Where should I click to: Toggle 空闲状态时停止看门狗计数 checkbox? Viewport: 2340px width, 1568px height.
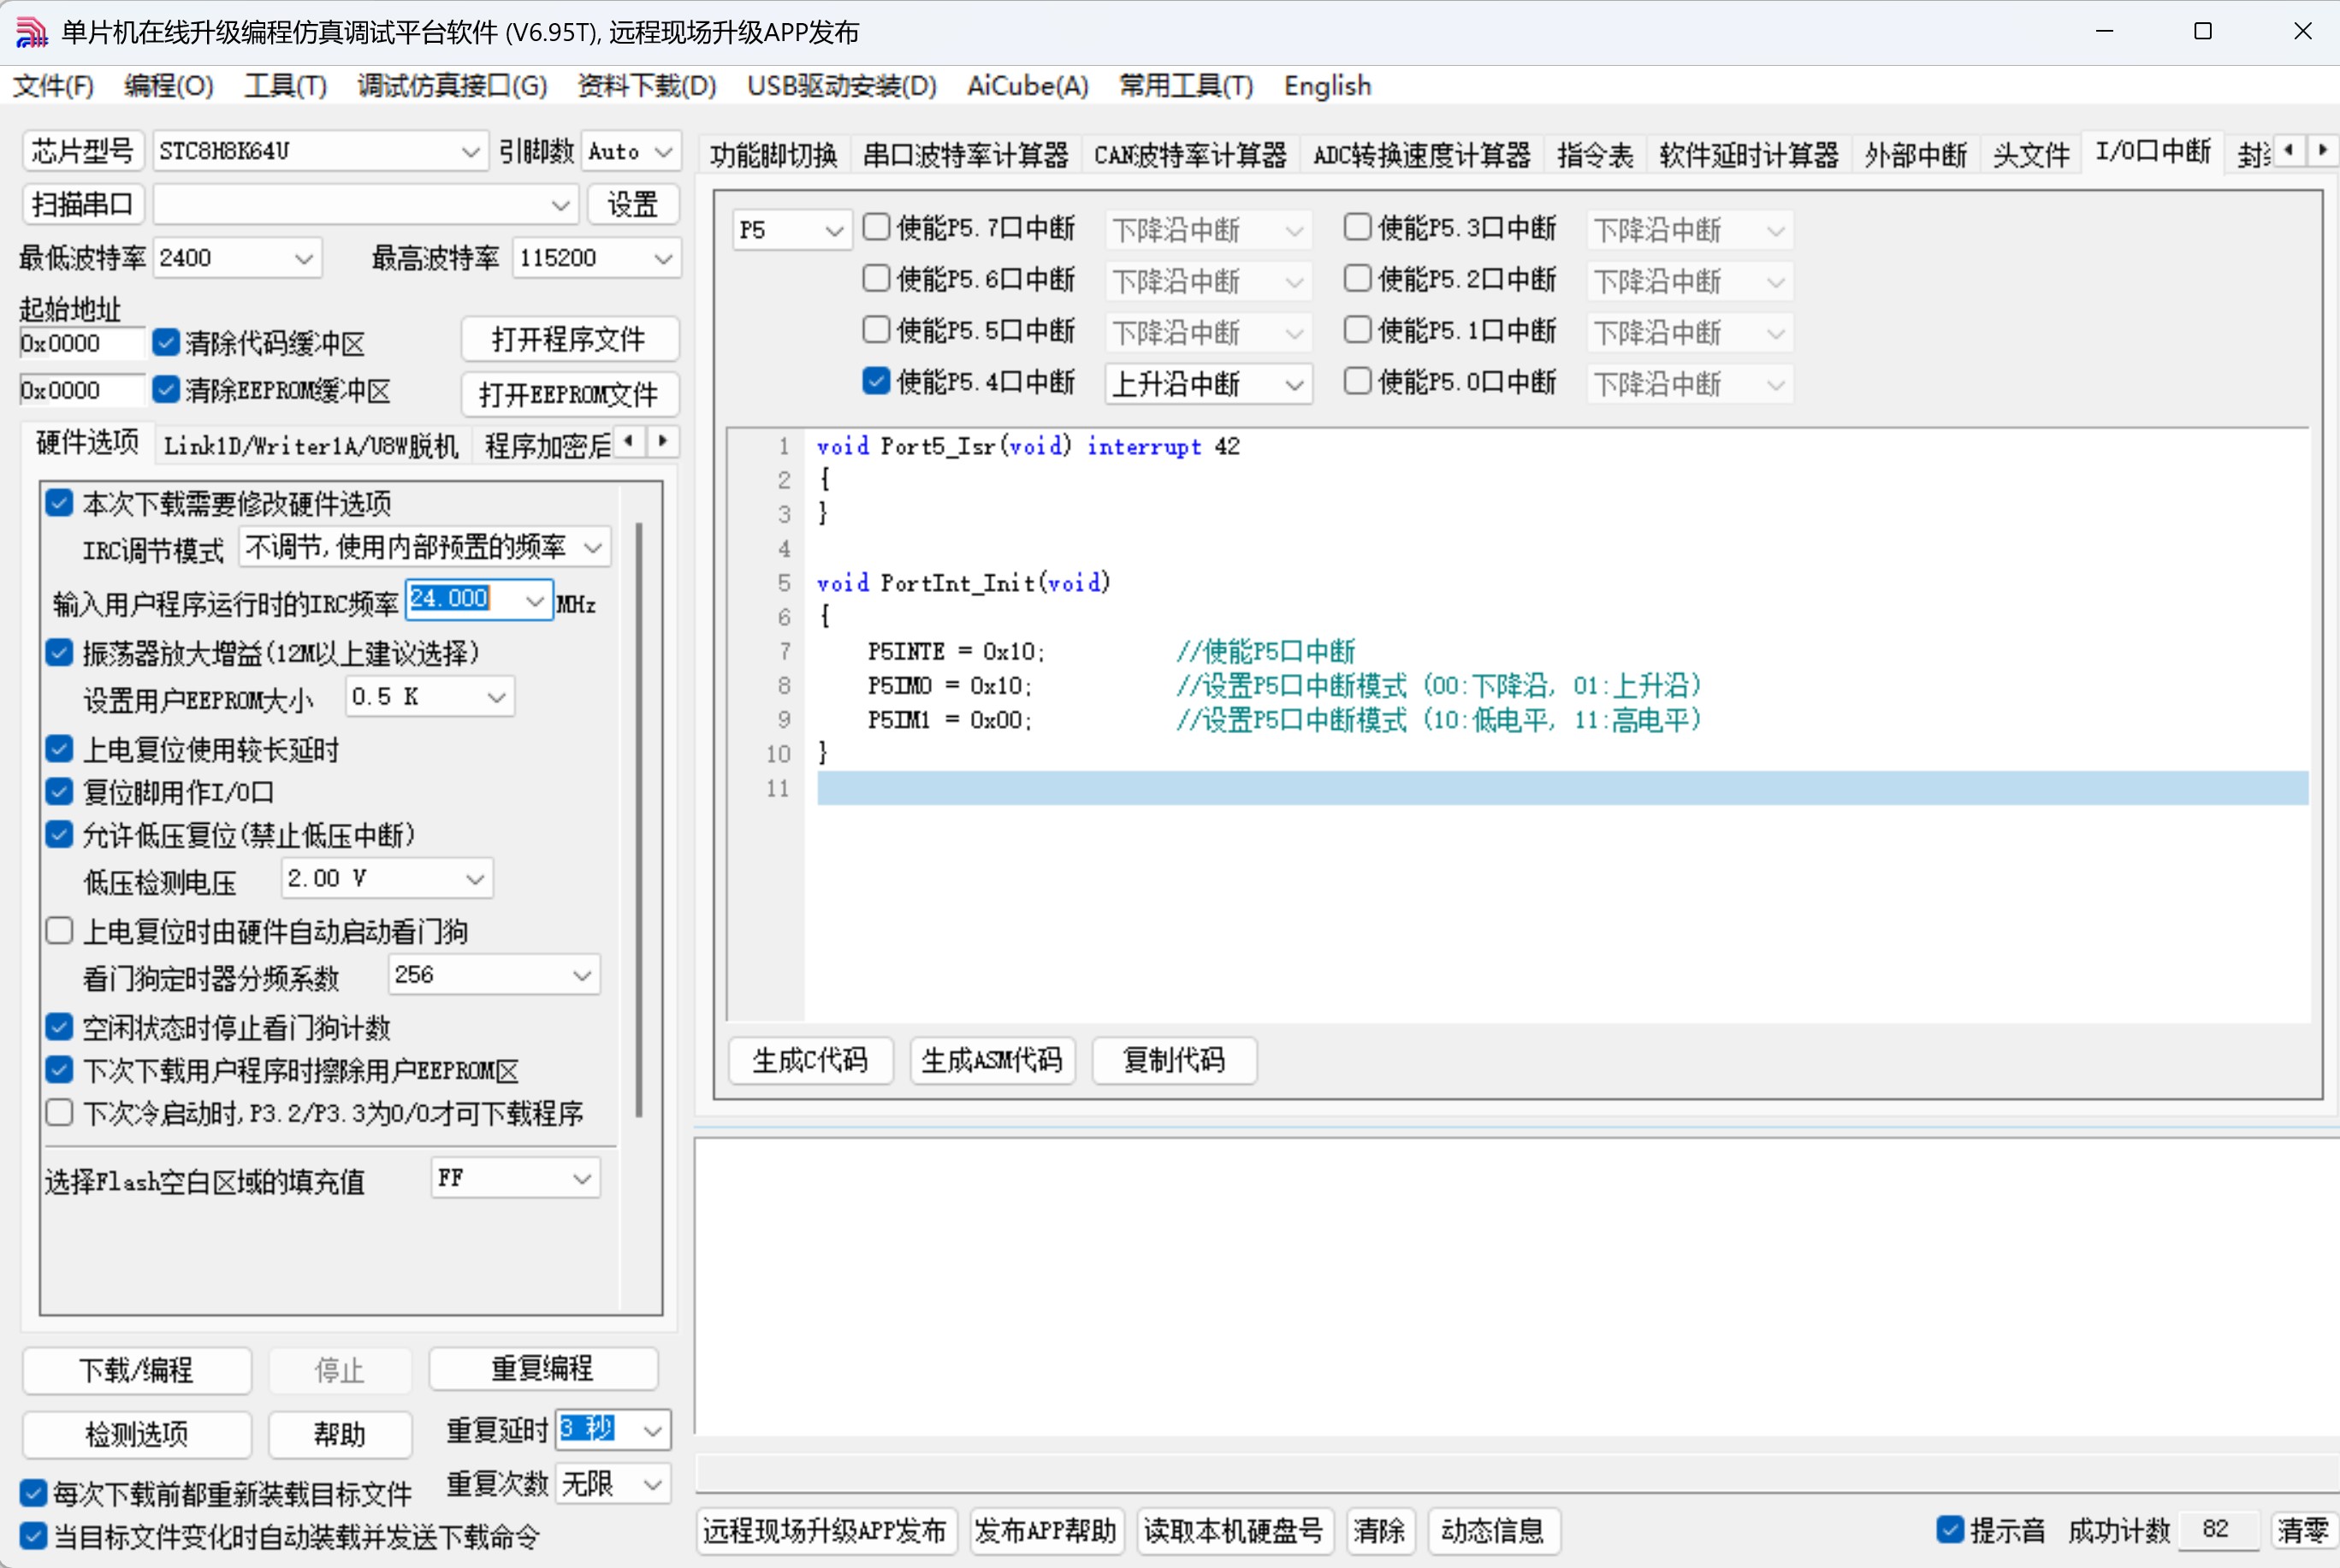pos(59,1027)
